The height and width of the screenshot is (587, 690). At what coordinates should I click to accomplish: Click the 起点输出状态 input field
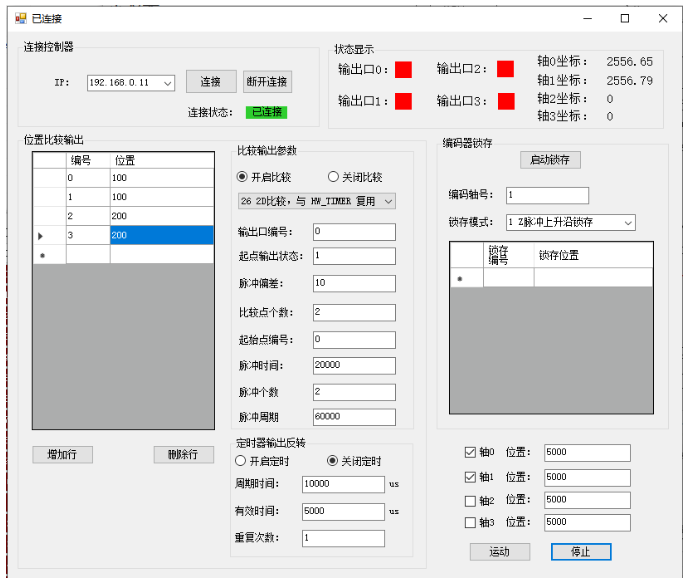pyautogui.click(x=354, y=256)
